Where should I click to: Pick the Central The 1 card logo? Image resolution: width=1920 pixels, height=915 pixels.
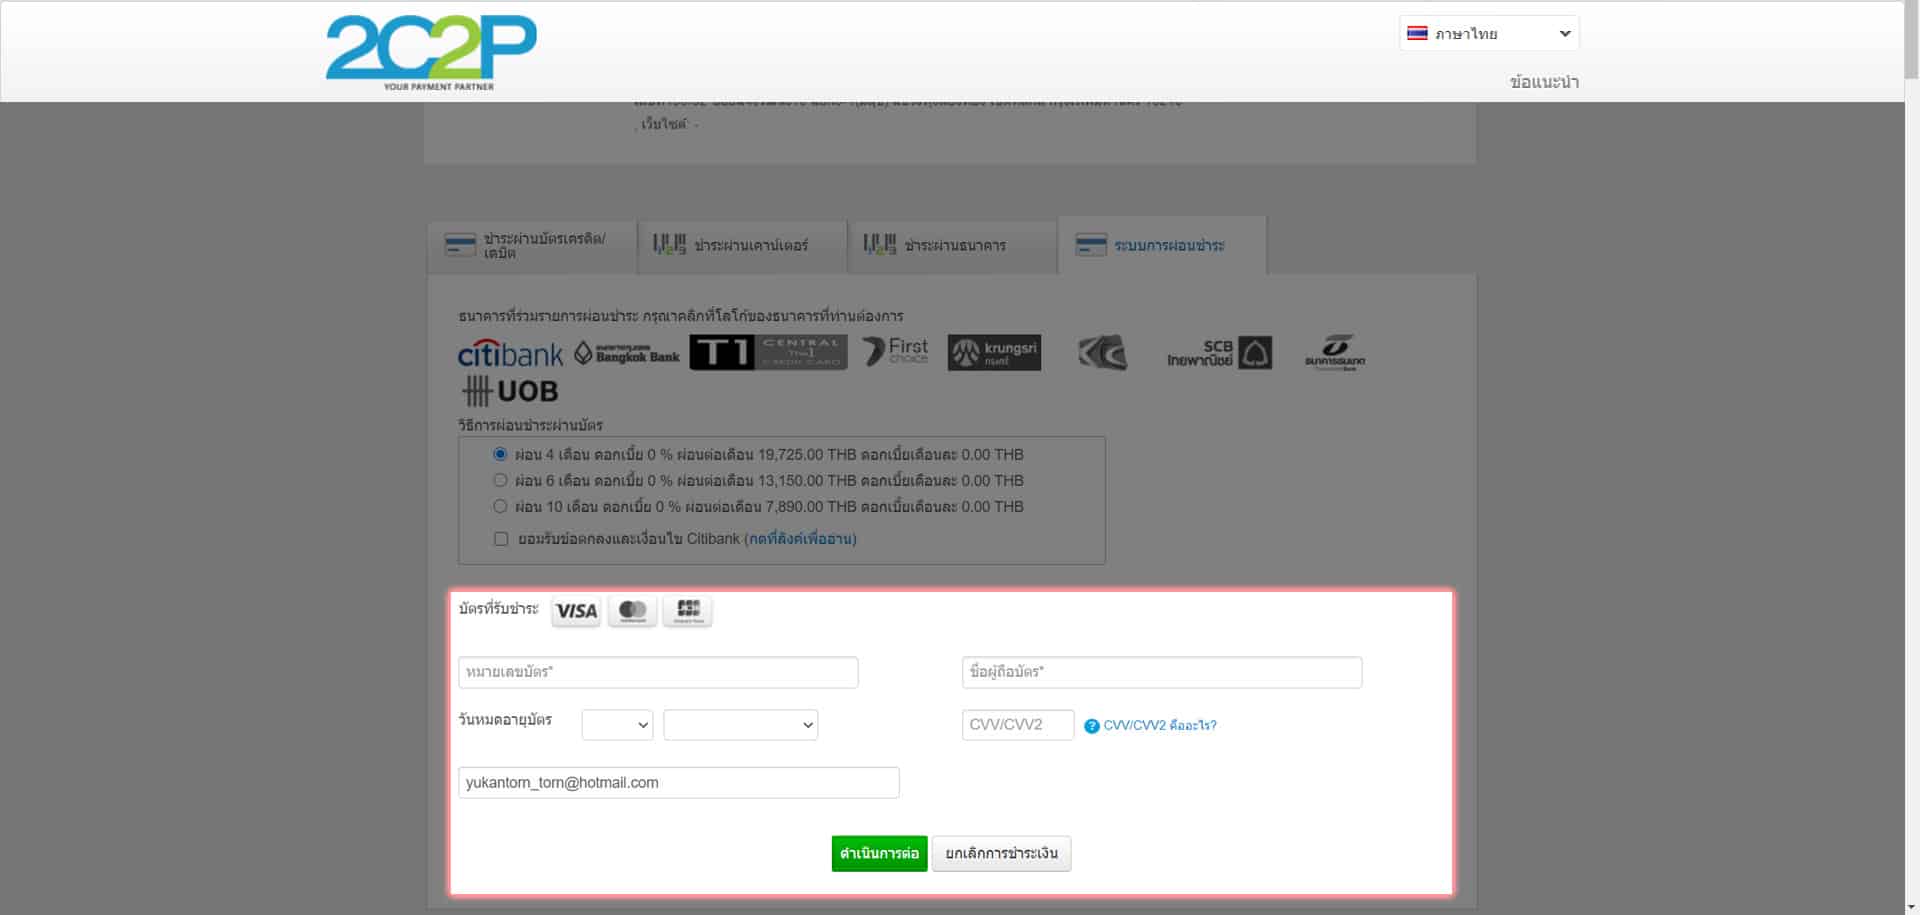pos(768,352)
